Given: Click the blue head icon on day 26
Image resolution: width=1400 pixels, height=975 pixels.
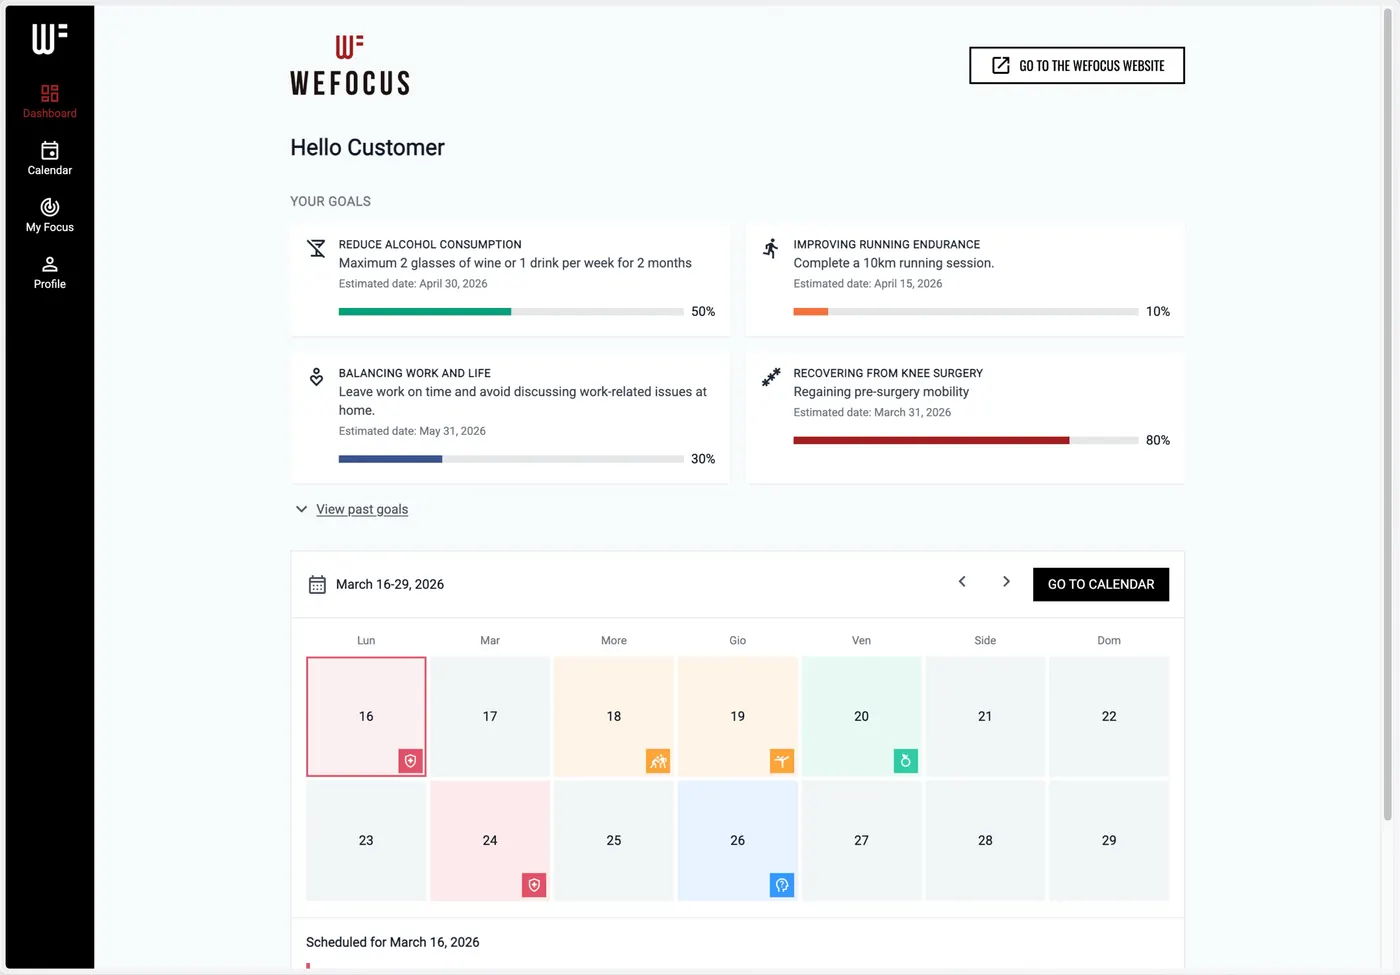Looking at the screenshot, I should [x=782, y=885].
